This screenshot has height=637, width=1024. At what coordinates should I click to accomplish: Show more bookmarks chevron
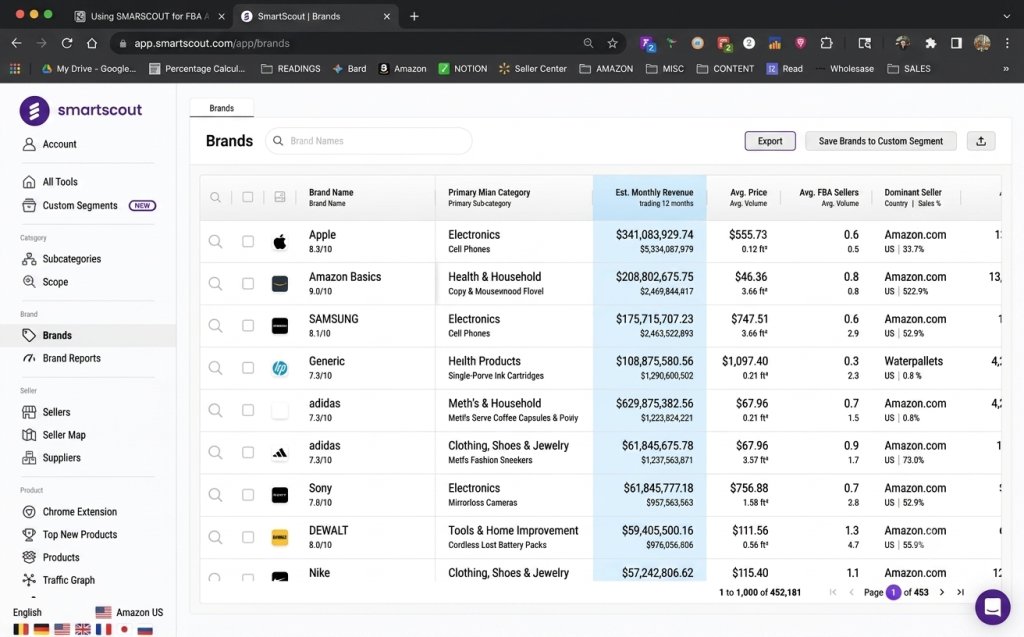point(1006,69)
